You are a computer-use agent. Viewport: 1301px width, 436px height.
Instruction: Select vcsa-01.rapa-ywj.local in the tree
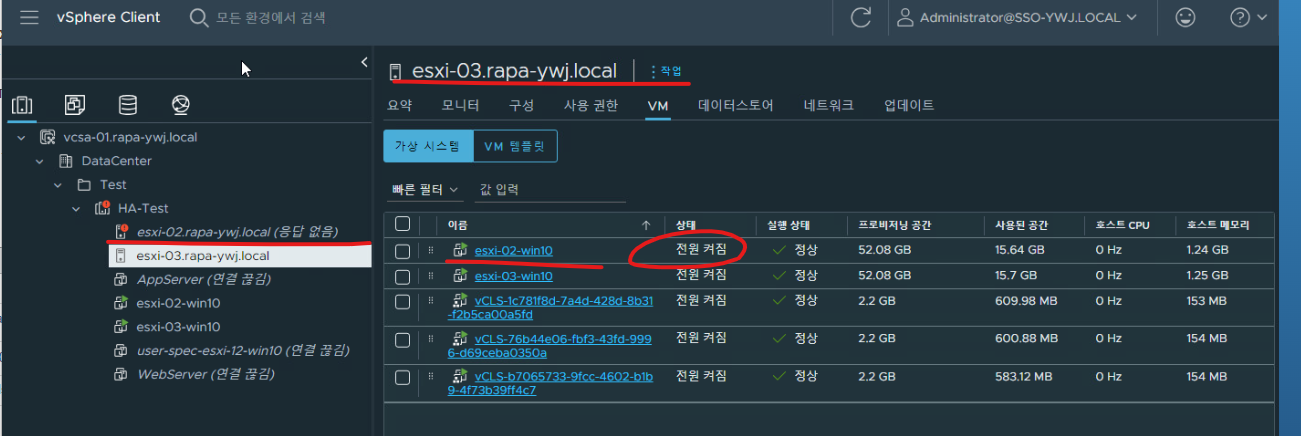pyautogui.click(x=129, y=137)
